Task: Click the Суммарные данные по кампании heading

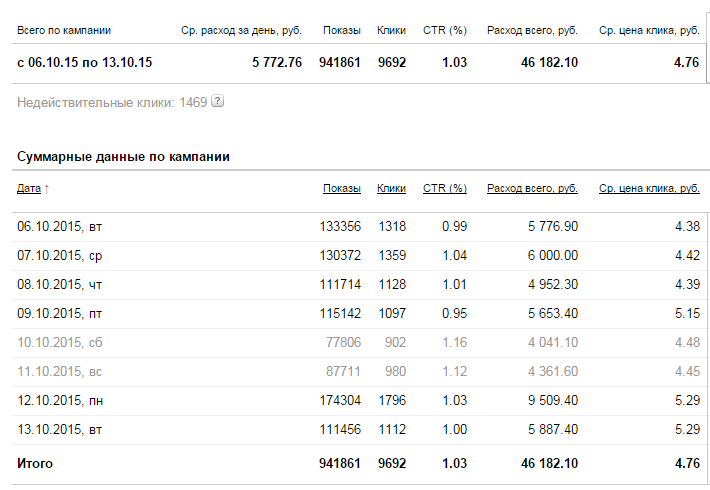Action: [123, 157]
